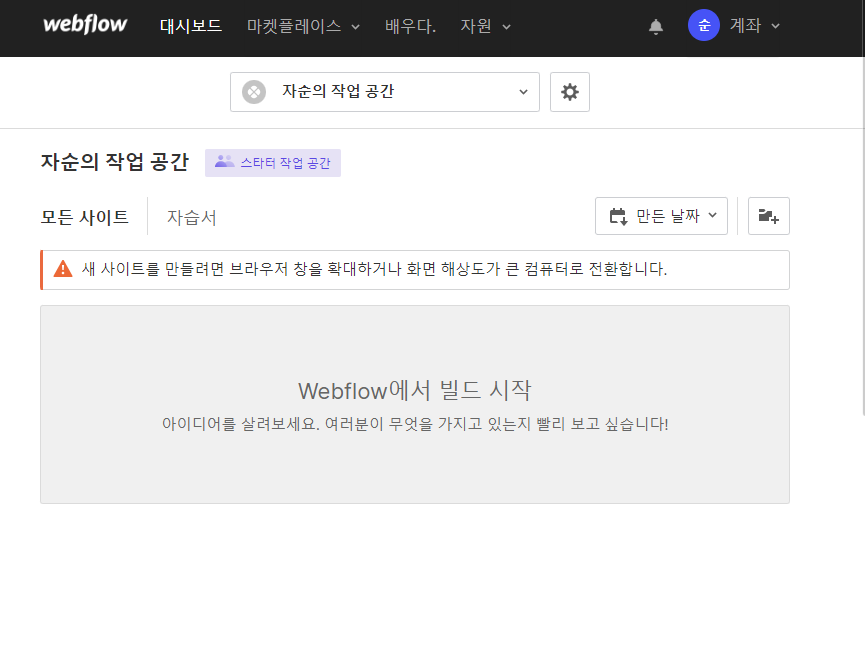Image resolution: width=865 pixels, height=659 pixels.
Task: Click people icon in 스타터 작업 공간 badge
Action: [x=225, y=162]
